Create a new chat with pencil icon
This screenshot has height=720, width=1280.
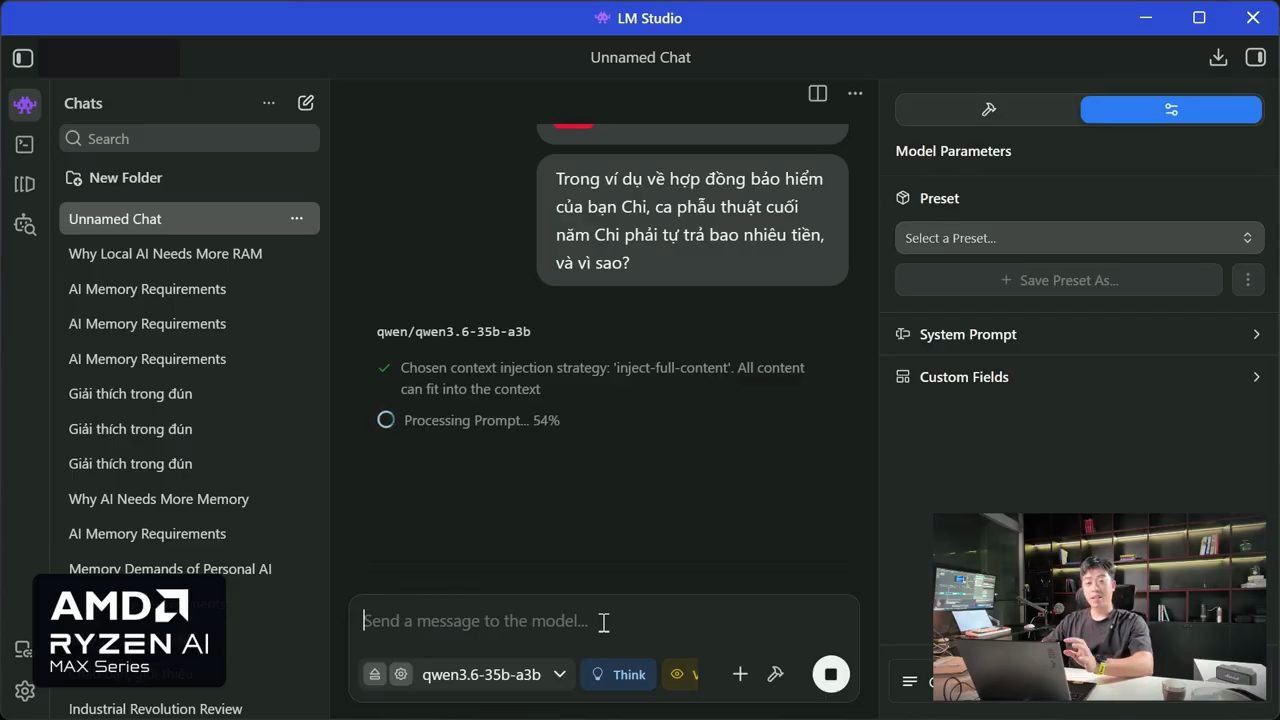coord(306,103)
